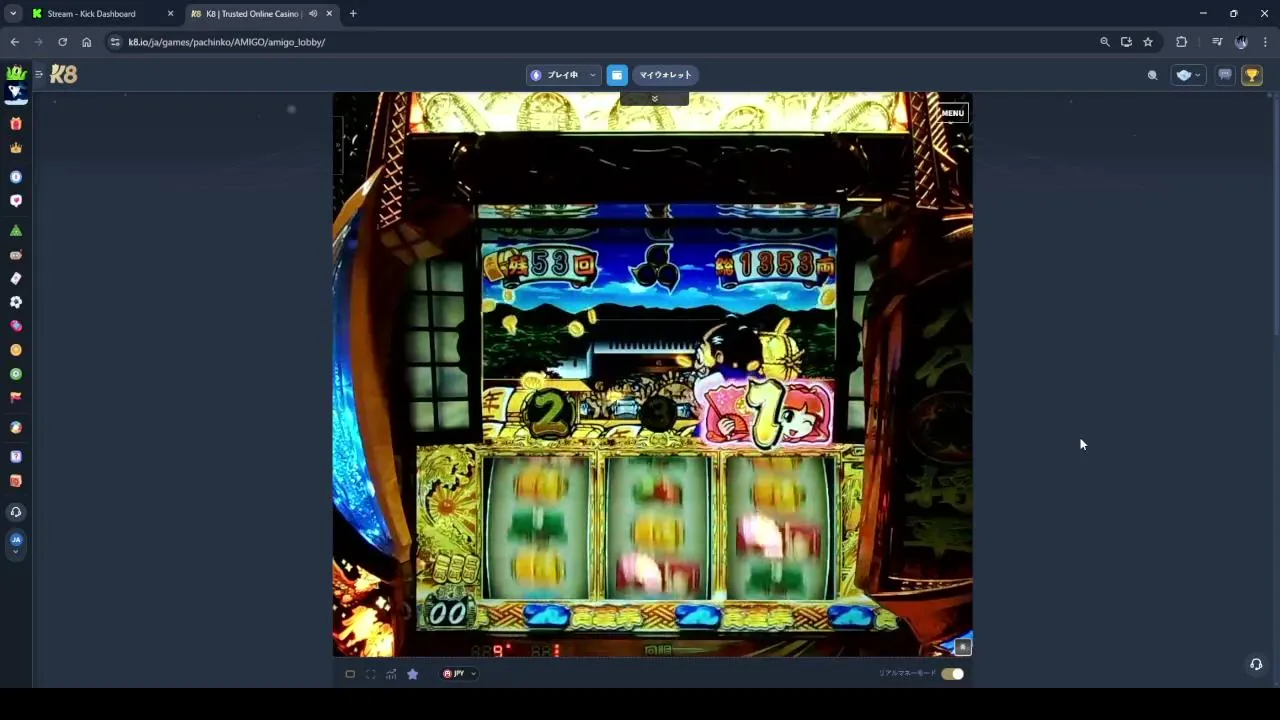Open the blue wallet icon button
This screenshot has width=1280, height=720.
click(617, 75)
